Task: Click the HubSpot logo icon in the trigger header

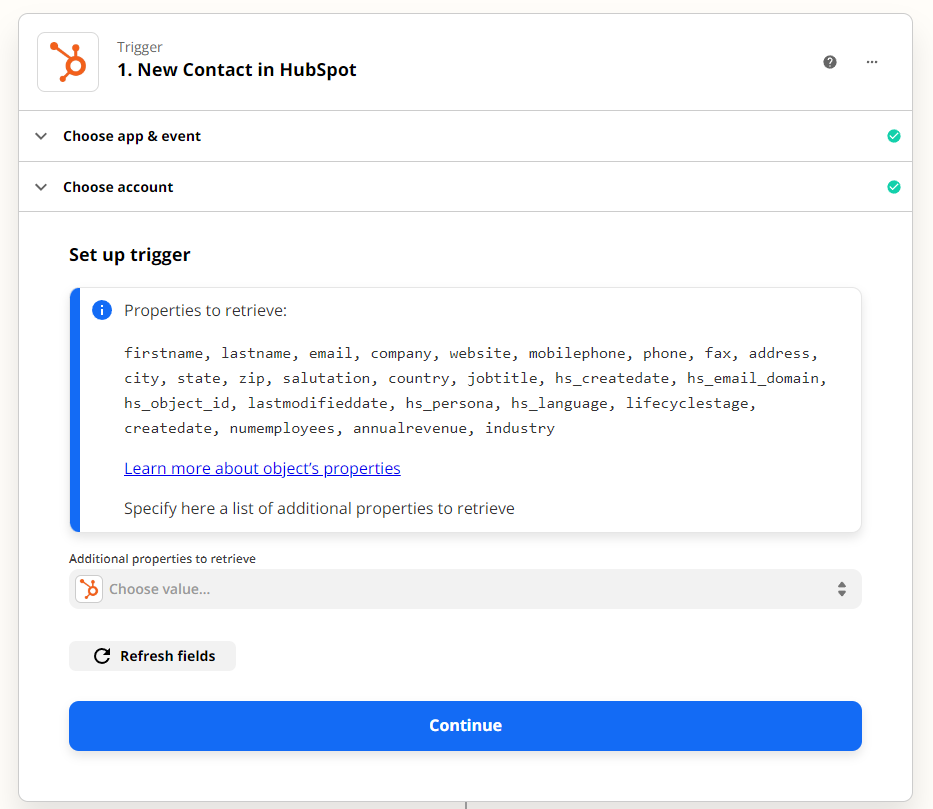Action: click(68, 62)
